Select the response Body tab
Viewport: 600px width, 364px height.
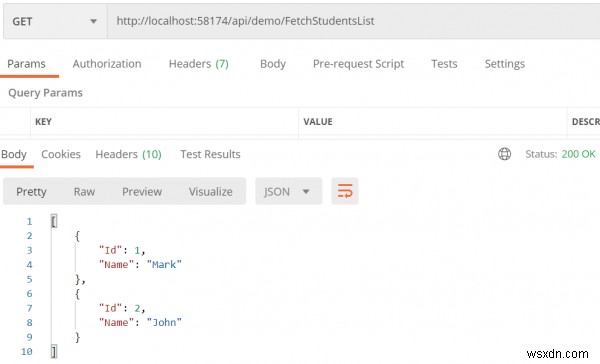(14, 154)
